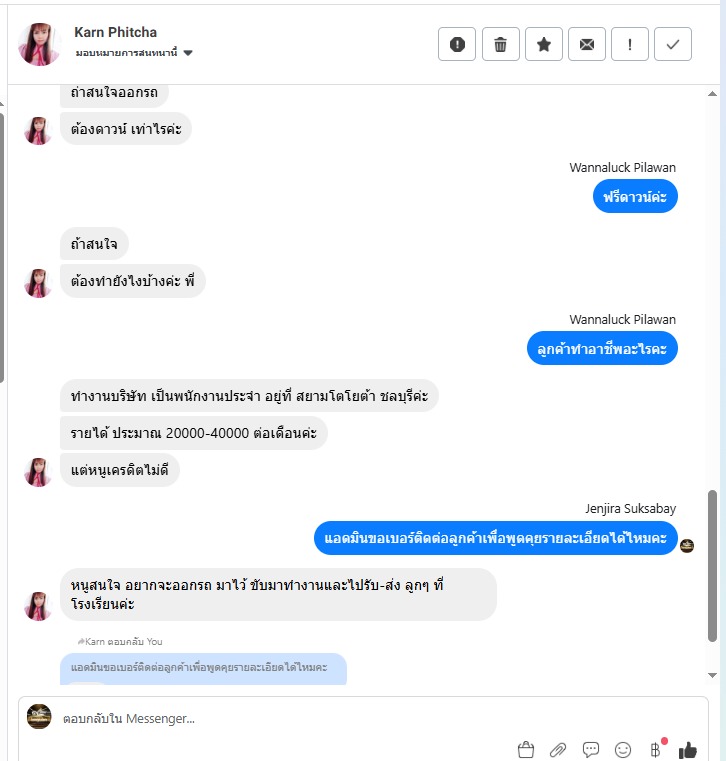This screenshot has height=761, width=726.
Task: Click the quoted reply message preview
Action: click(x=203, y=668)
